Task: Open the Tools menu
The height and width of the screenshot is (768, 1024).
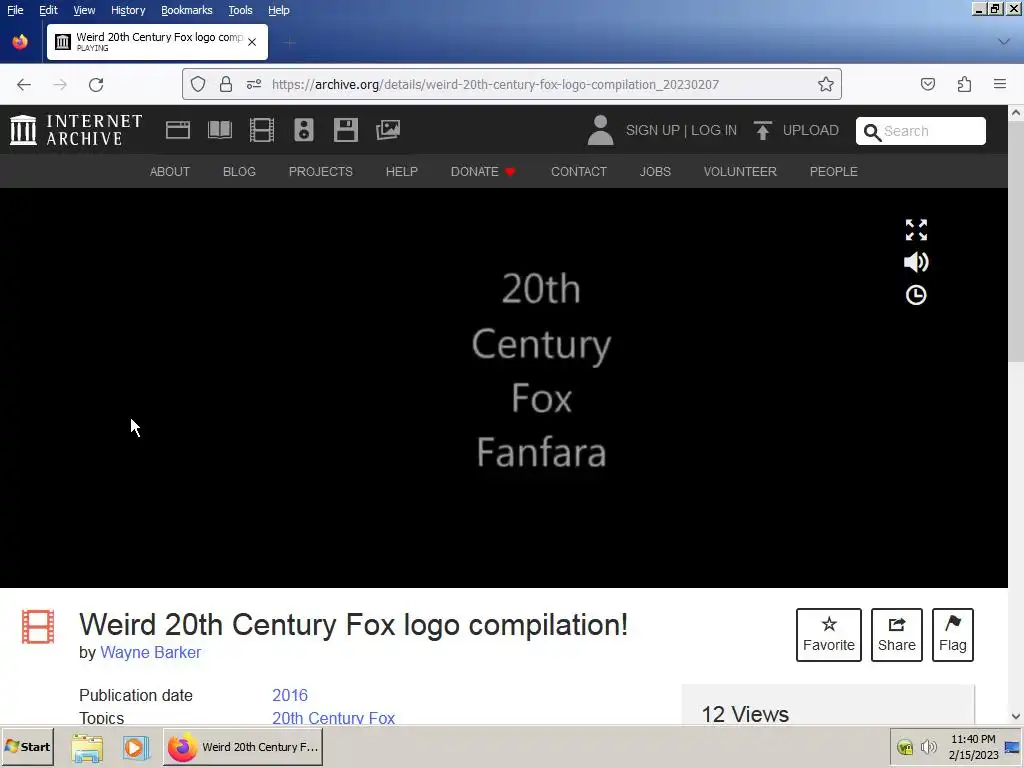Action: [x=240, y=10]
